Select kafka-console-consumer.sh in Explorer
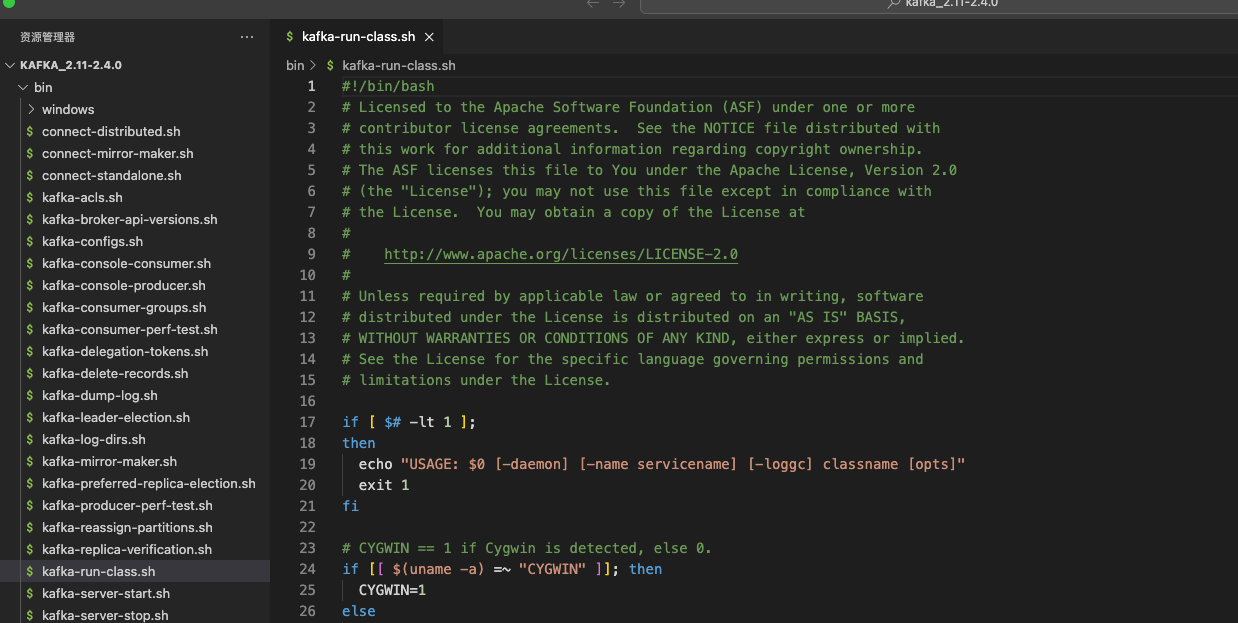Image resolution: width=1238 pixels, height=623 pixels. tap(127, 264)
